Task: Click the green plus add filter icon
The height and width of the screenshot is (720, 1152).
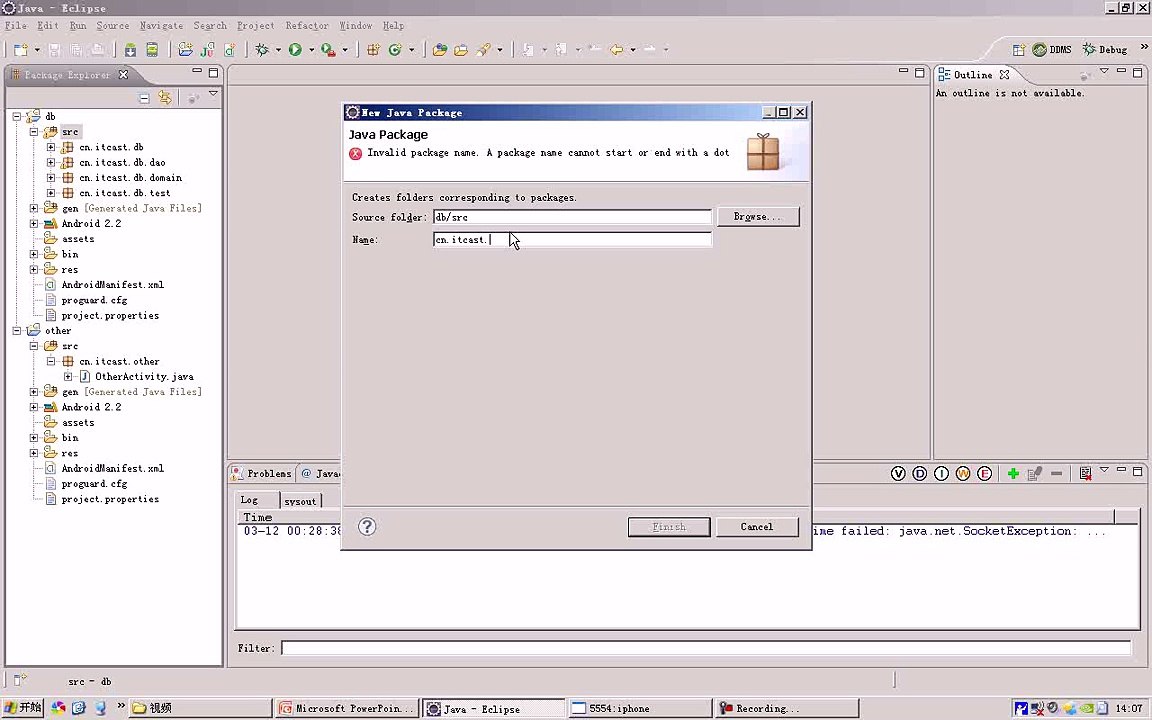Action: pos(1013,474)
